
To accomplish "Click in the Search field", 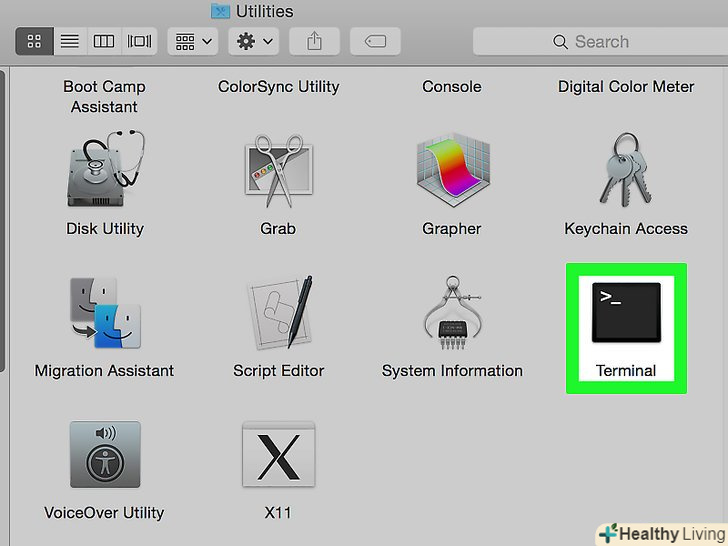I will pyautogui.click(x=600, y=41).
